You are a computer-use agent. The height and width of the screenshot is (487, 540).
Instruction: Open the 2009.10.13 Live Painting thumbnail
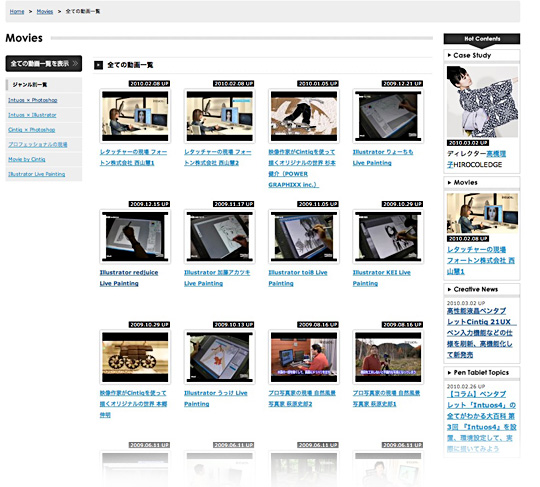click(220, 357)
